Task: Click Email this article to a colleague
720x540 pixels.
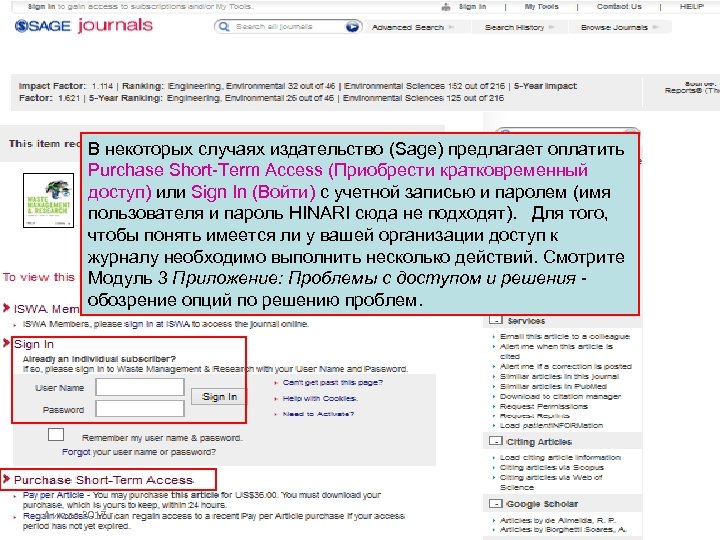Action: 565,336
